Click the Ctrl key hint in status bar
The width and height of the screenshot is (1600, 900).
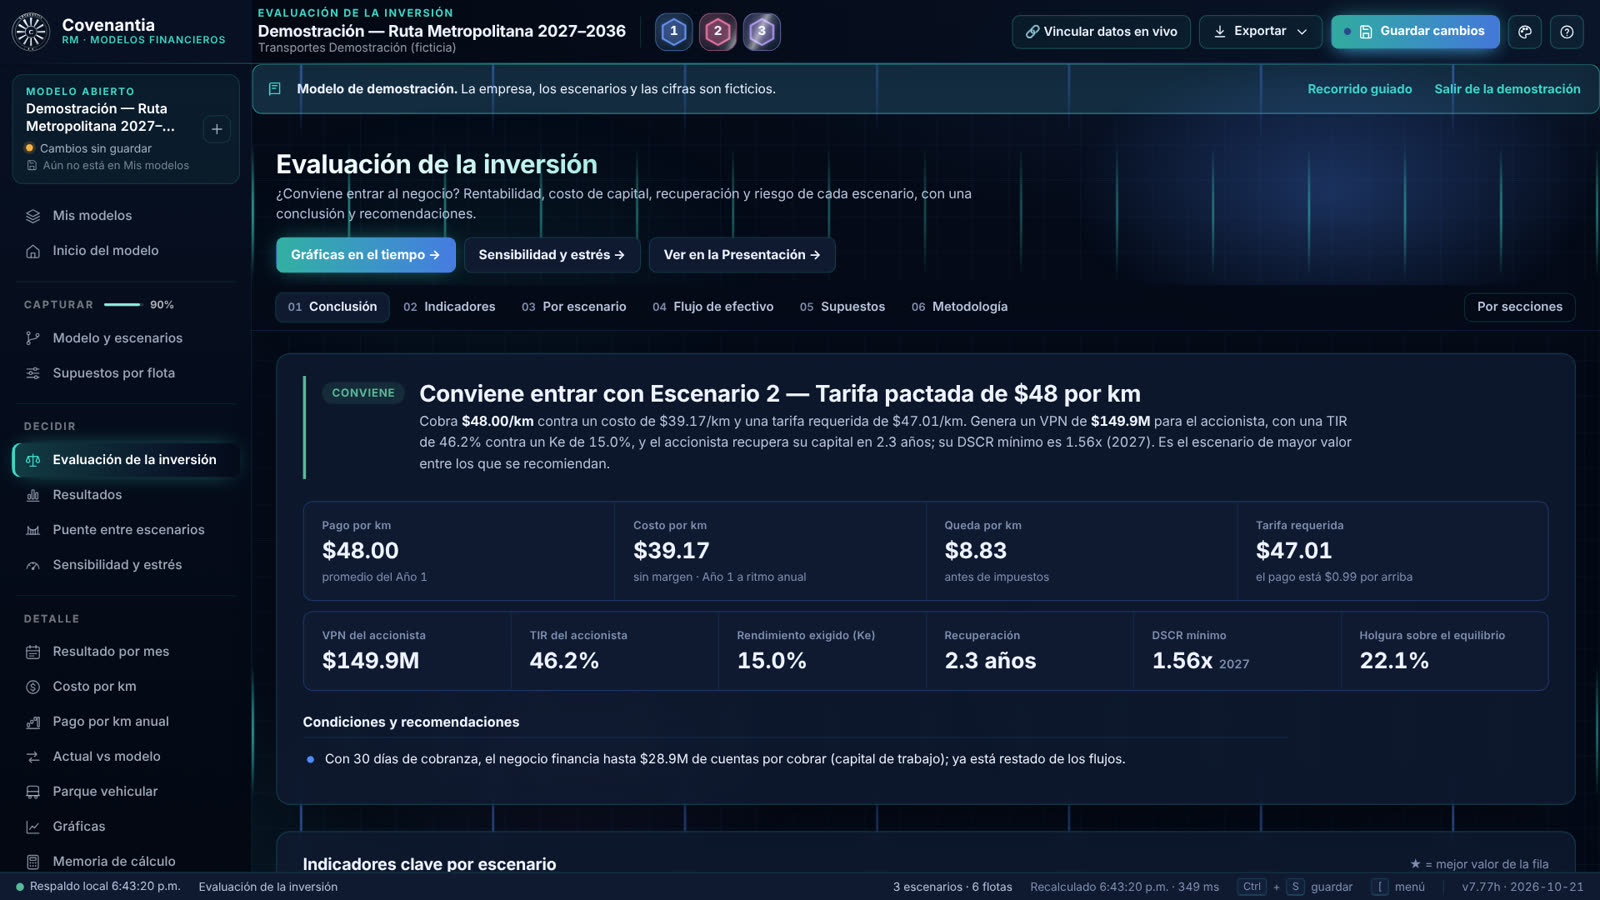[x=1251, y=887]
